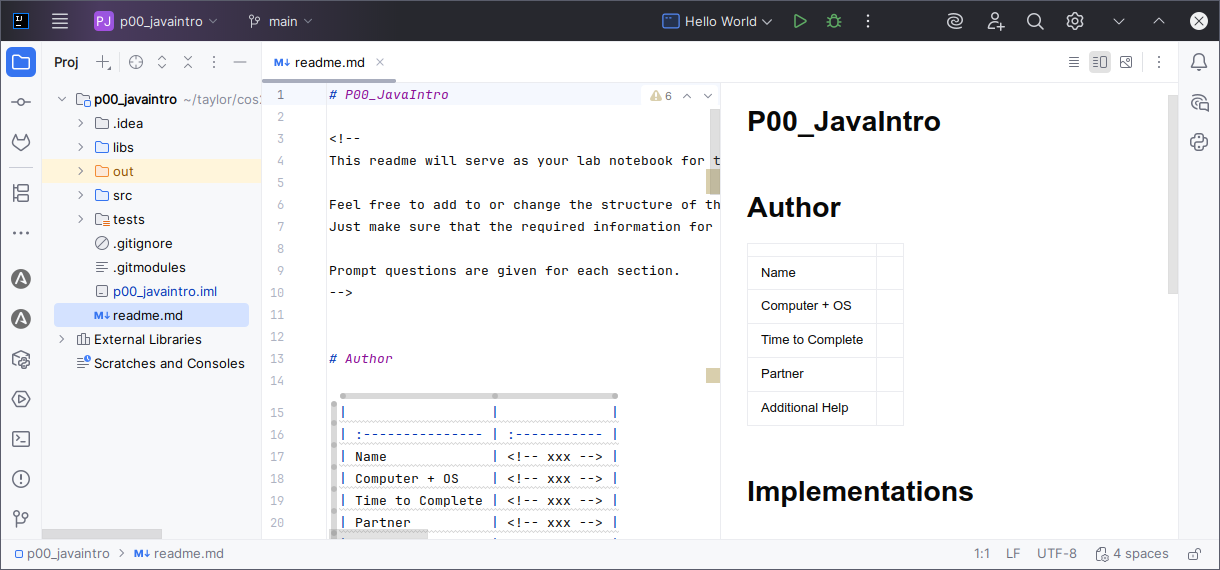Select the readme.md editor tab
Image resolution: width=1220 pixels, height=570 pixels.
point(329,62)
